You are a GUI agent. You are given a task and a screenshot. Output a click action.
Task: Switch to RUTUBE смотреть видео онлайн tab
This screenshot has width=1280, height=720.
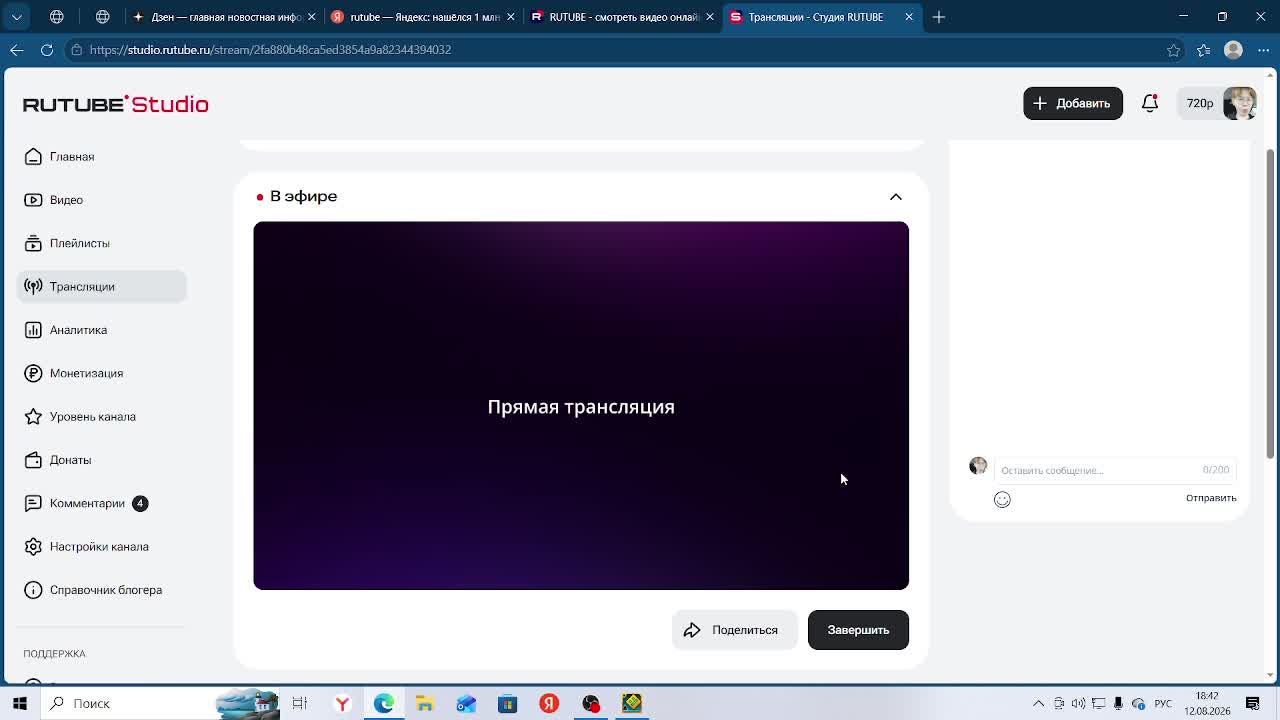(x=620, y=17)
